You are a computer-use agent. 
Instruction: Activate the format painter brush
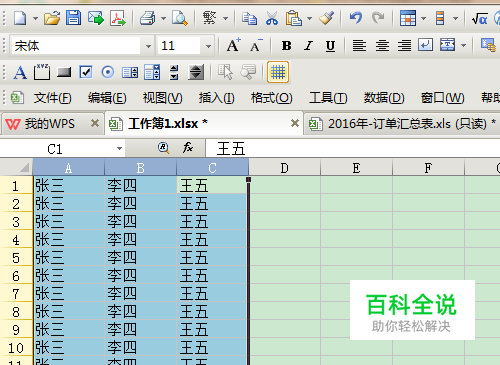tap(326, 18)
